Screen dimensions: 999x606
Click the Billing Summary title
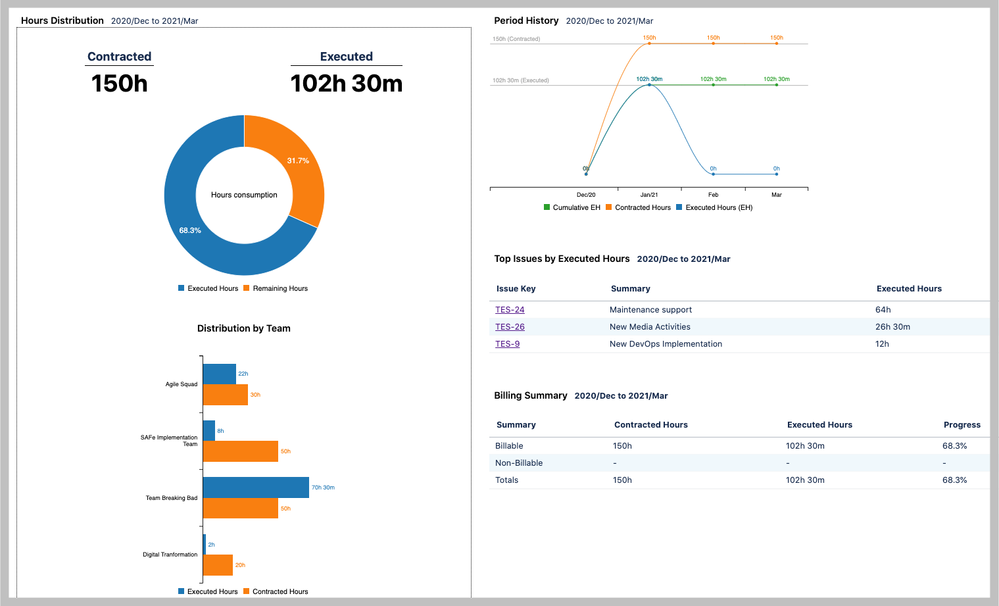point(530,396)
